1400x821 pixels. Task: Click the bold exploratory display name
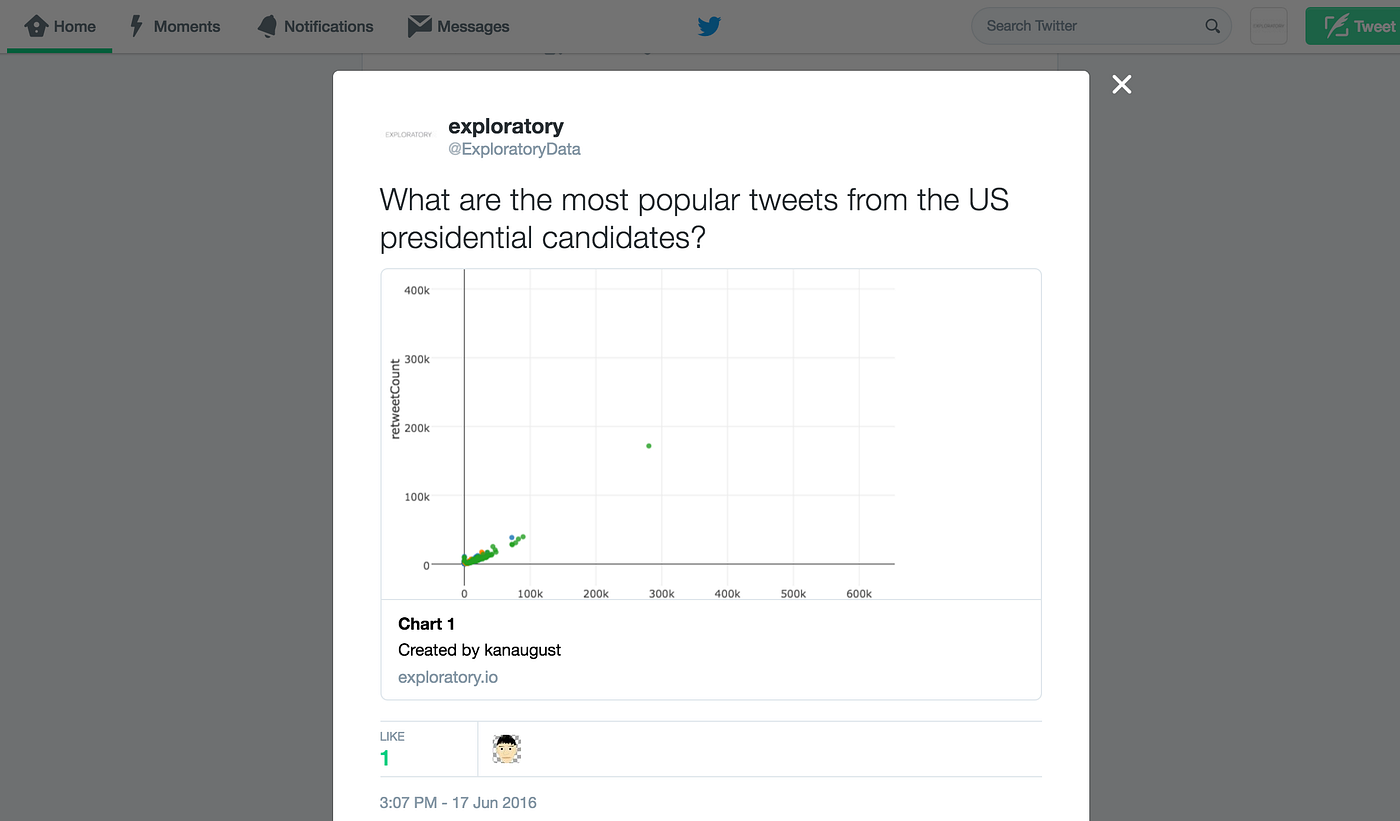coord(505,126)
